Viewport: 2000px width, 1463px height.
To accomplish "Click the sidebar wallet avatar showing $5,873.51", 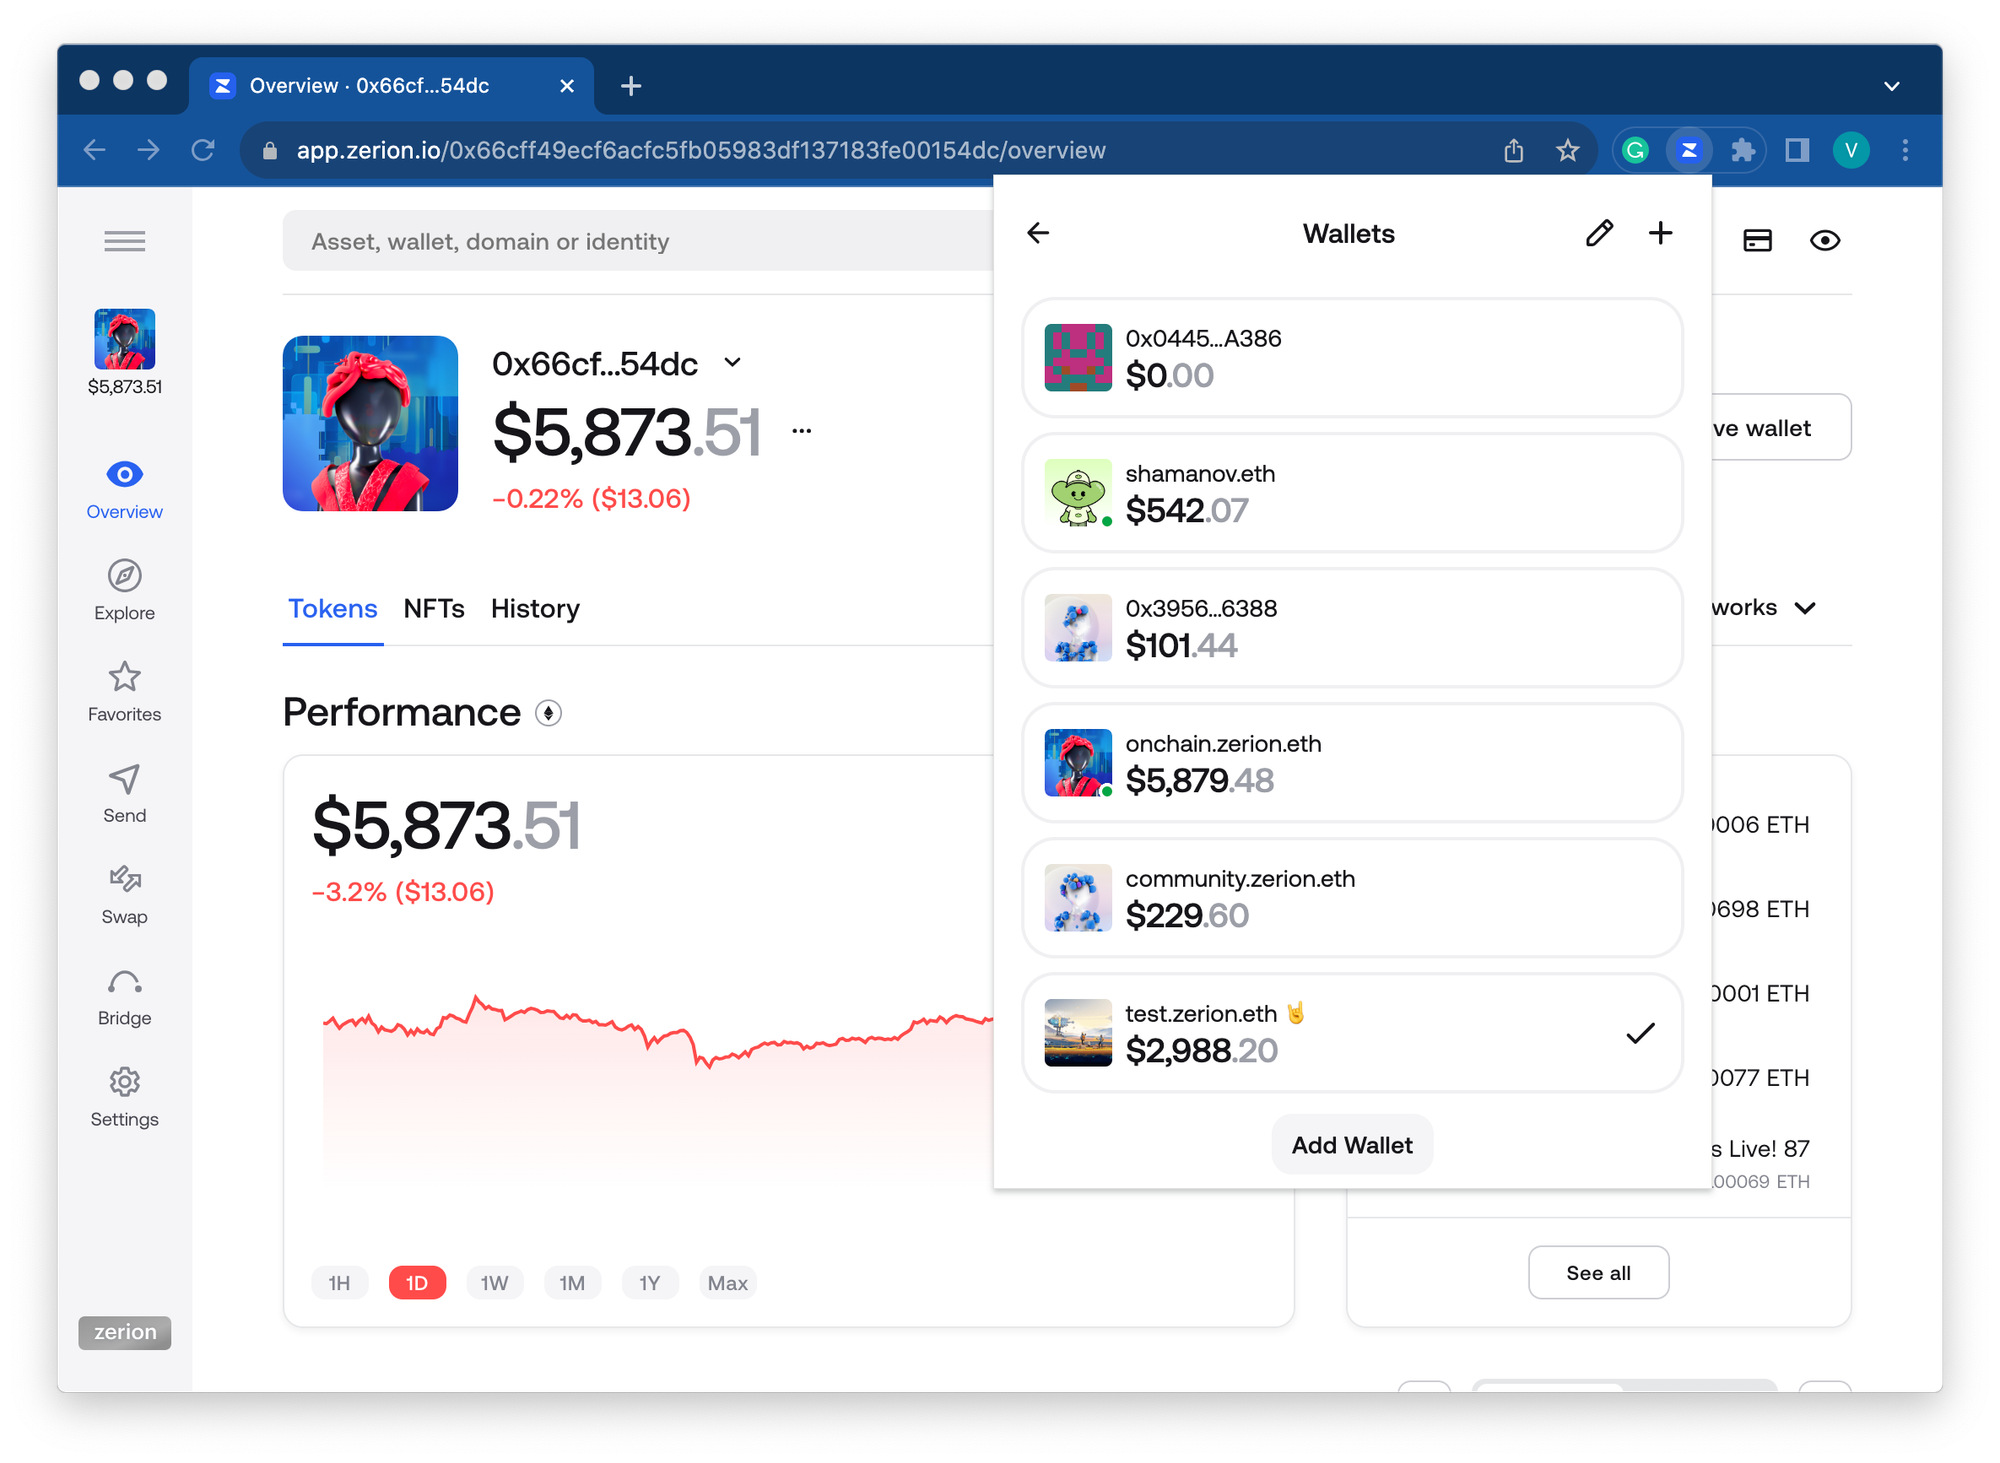I will pyautogui.click(x=124, y=340).
